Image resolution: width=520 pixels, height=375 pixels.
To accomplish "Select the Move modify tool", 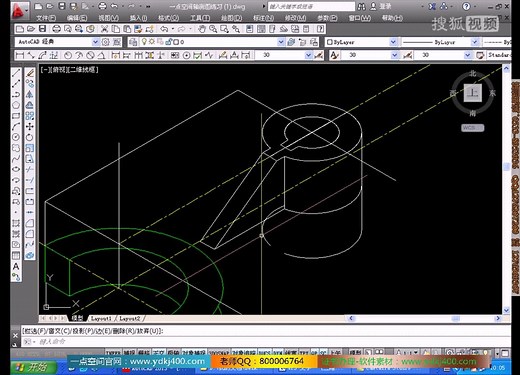I will pos(30,127).
